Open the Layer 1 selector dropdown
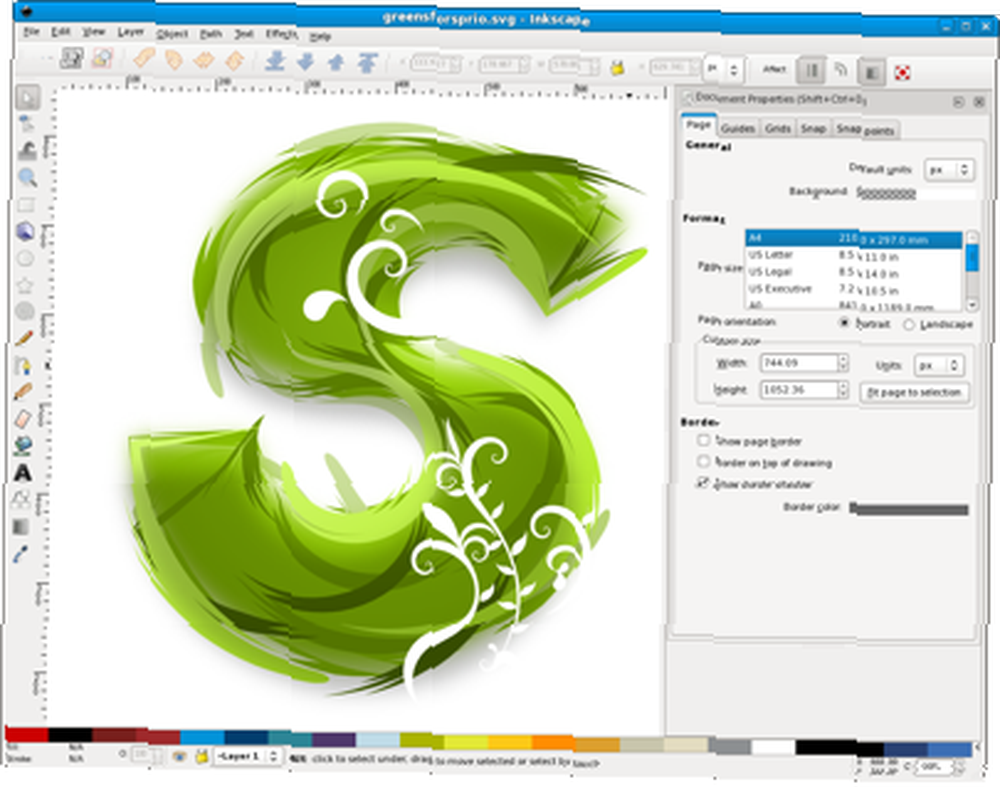Image resolution: width=1000 pixels, height=787 pixels. [247, 756]
